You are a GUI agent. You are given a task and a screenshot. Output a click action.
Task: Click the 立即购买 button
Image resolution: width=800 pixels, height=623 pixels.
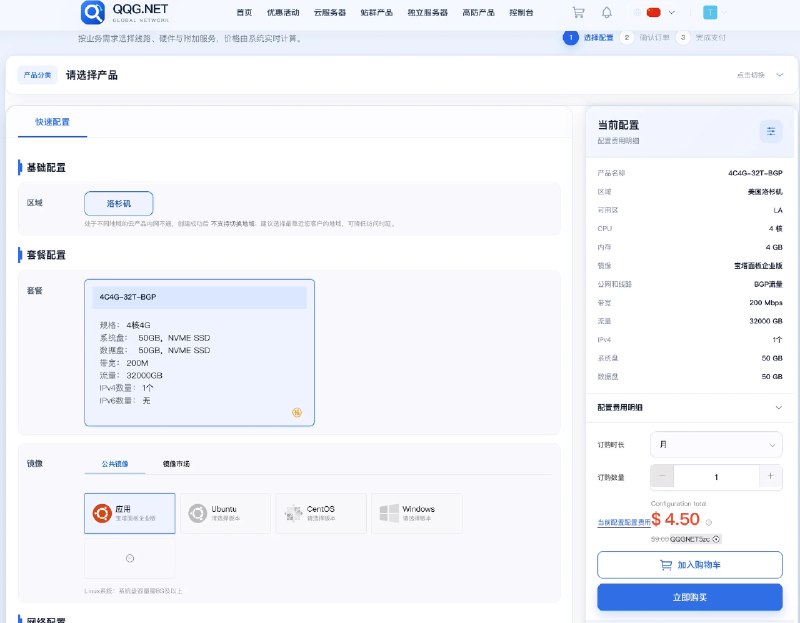coord(690,597)
